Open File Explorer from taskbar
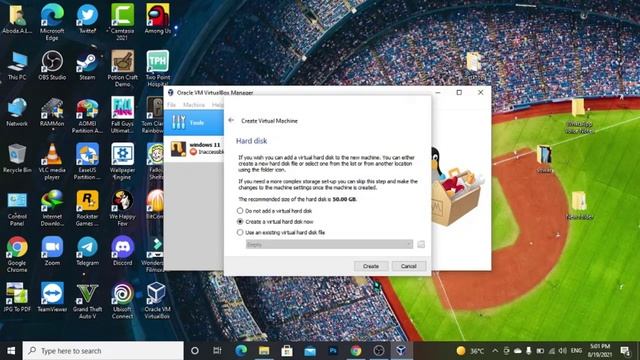The width and height of the screenshot is (640, 360). coord(264,351)
